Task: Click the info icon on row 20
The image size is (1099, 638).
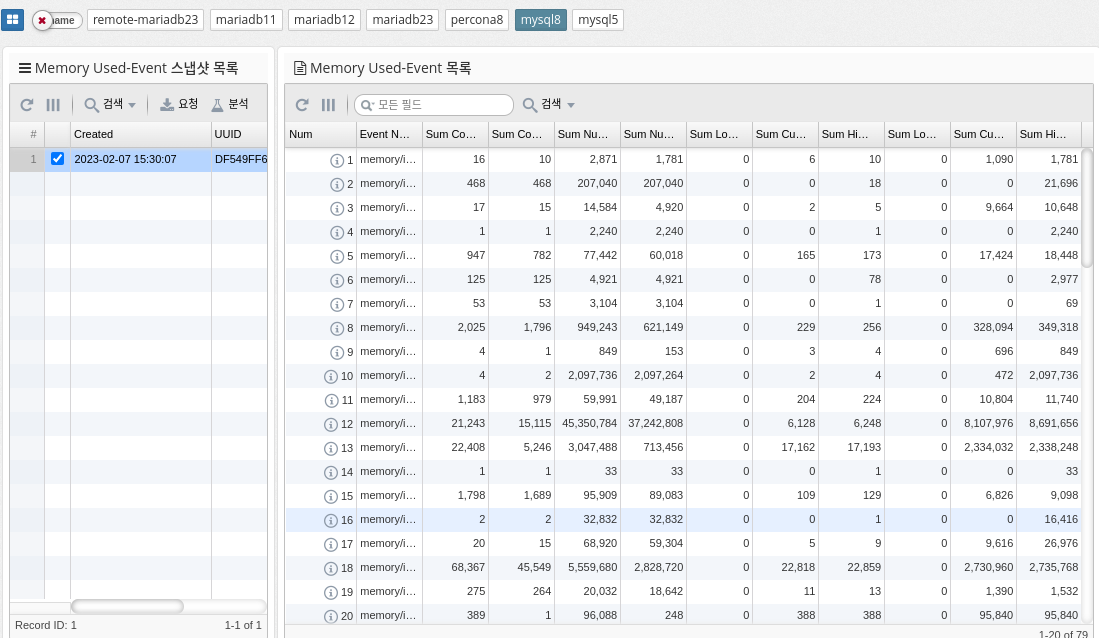Action: point(331,616)
